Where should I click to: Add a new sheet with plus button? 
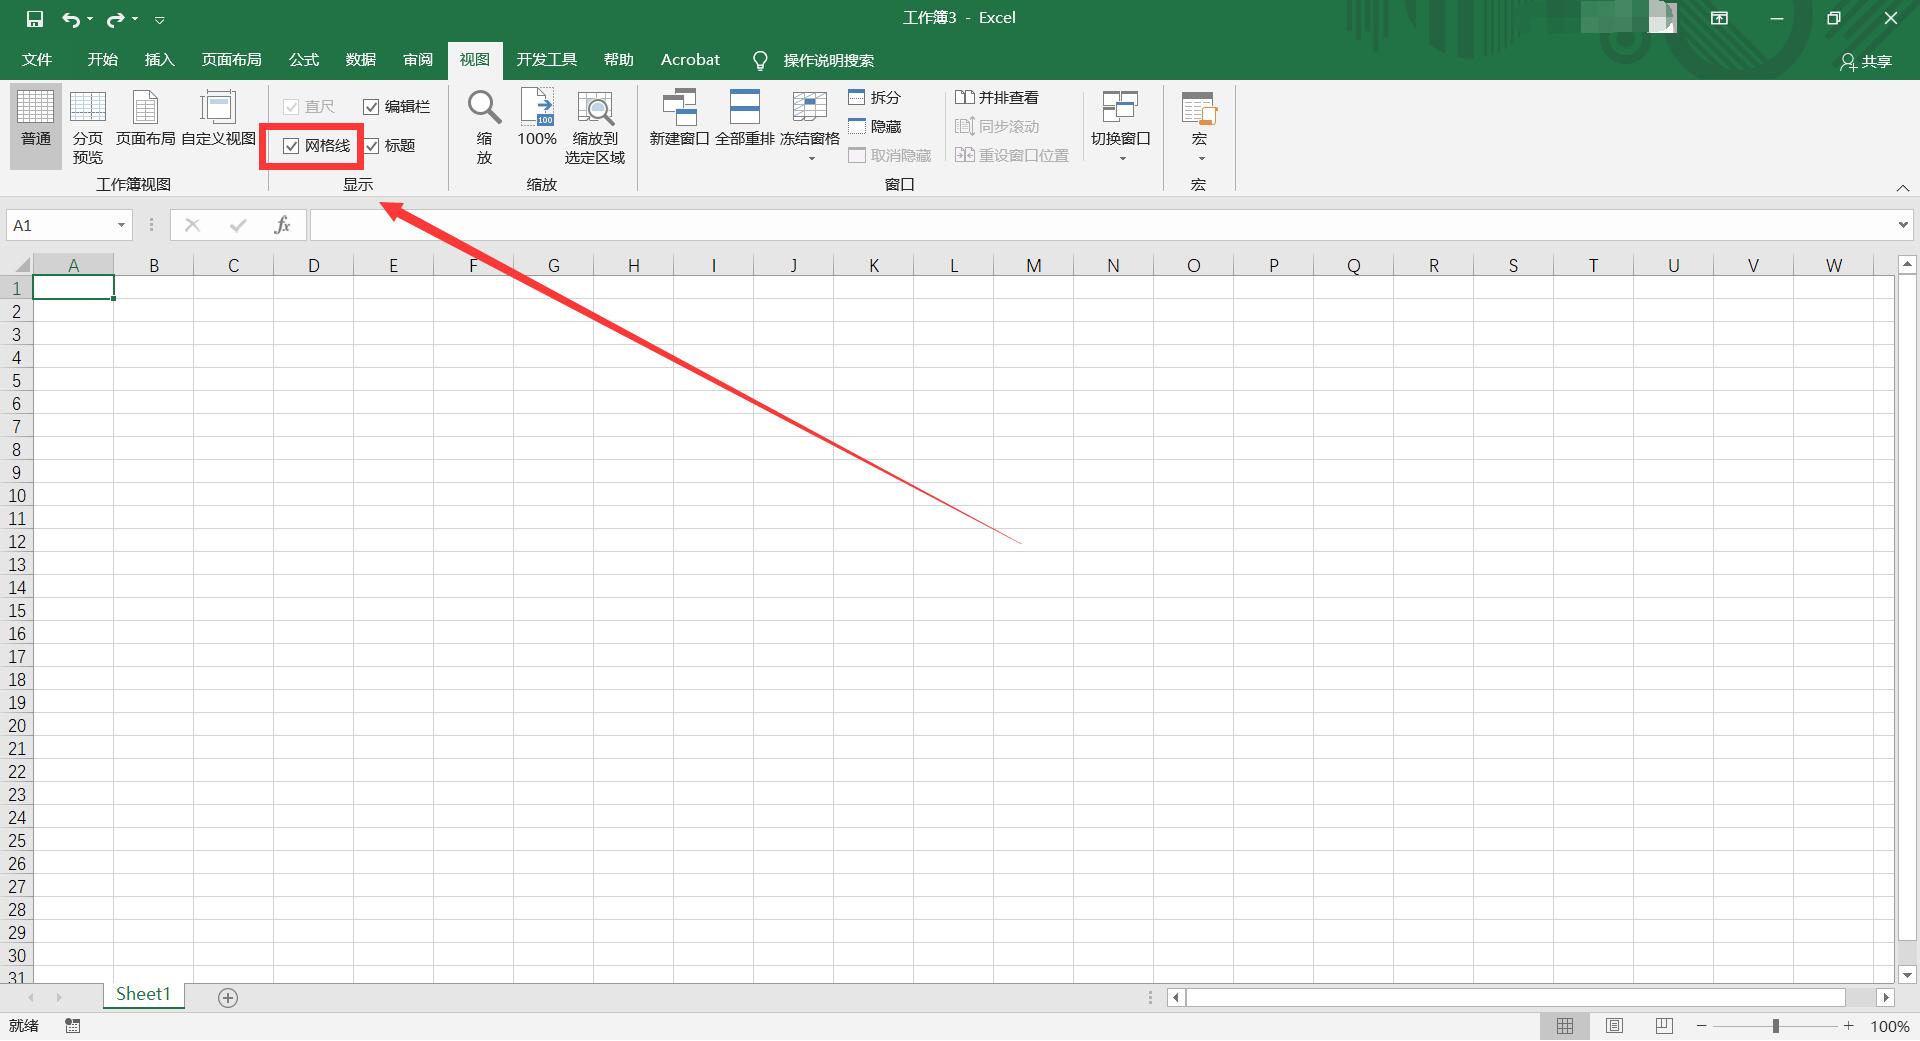[228, 998]
